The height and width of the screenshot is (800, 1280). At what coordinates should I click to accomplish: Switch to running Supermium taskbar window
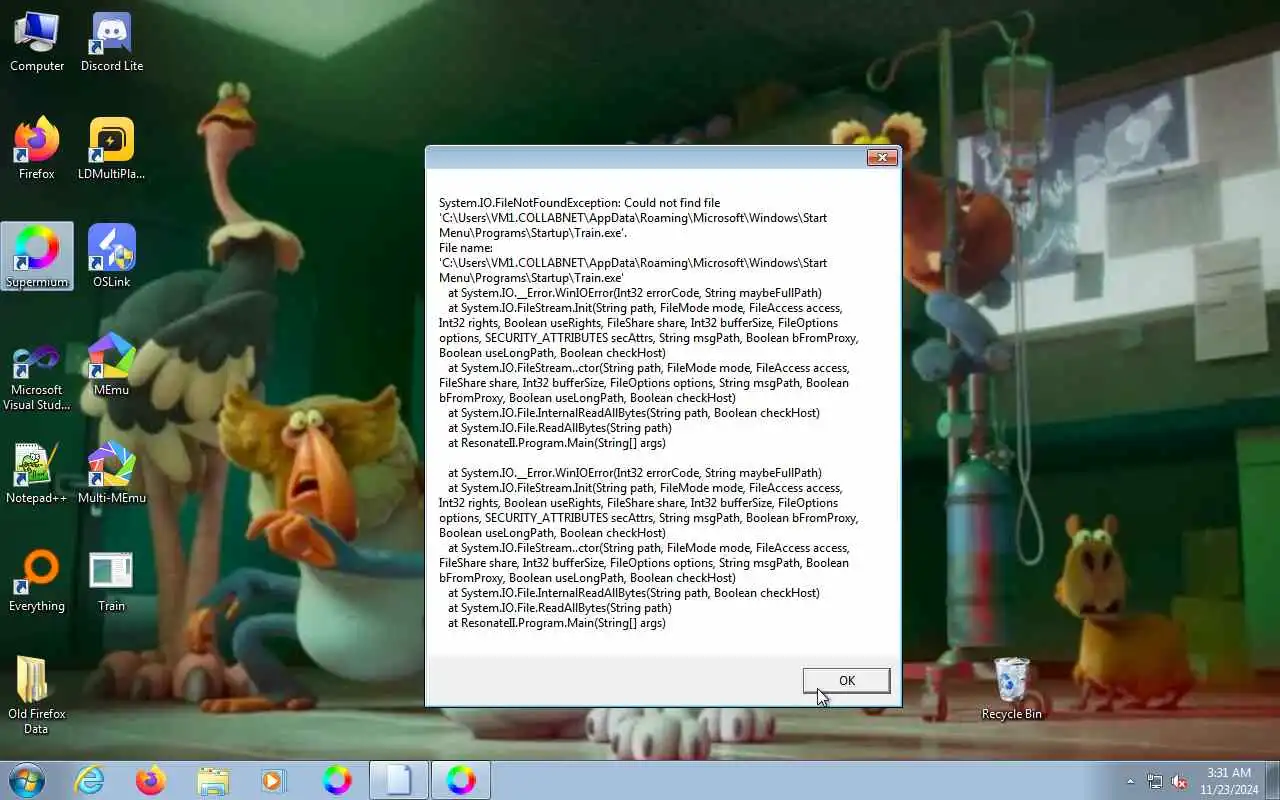[460, 780]
